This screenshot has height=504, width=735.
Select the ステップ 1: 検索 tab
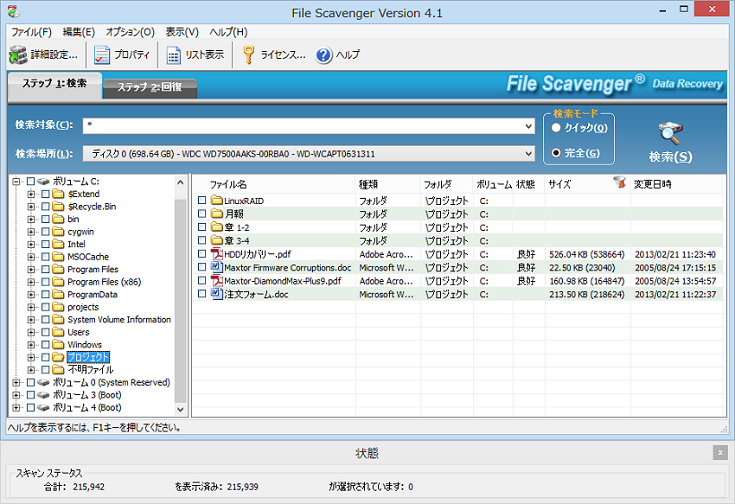(55, 83)
